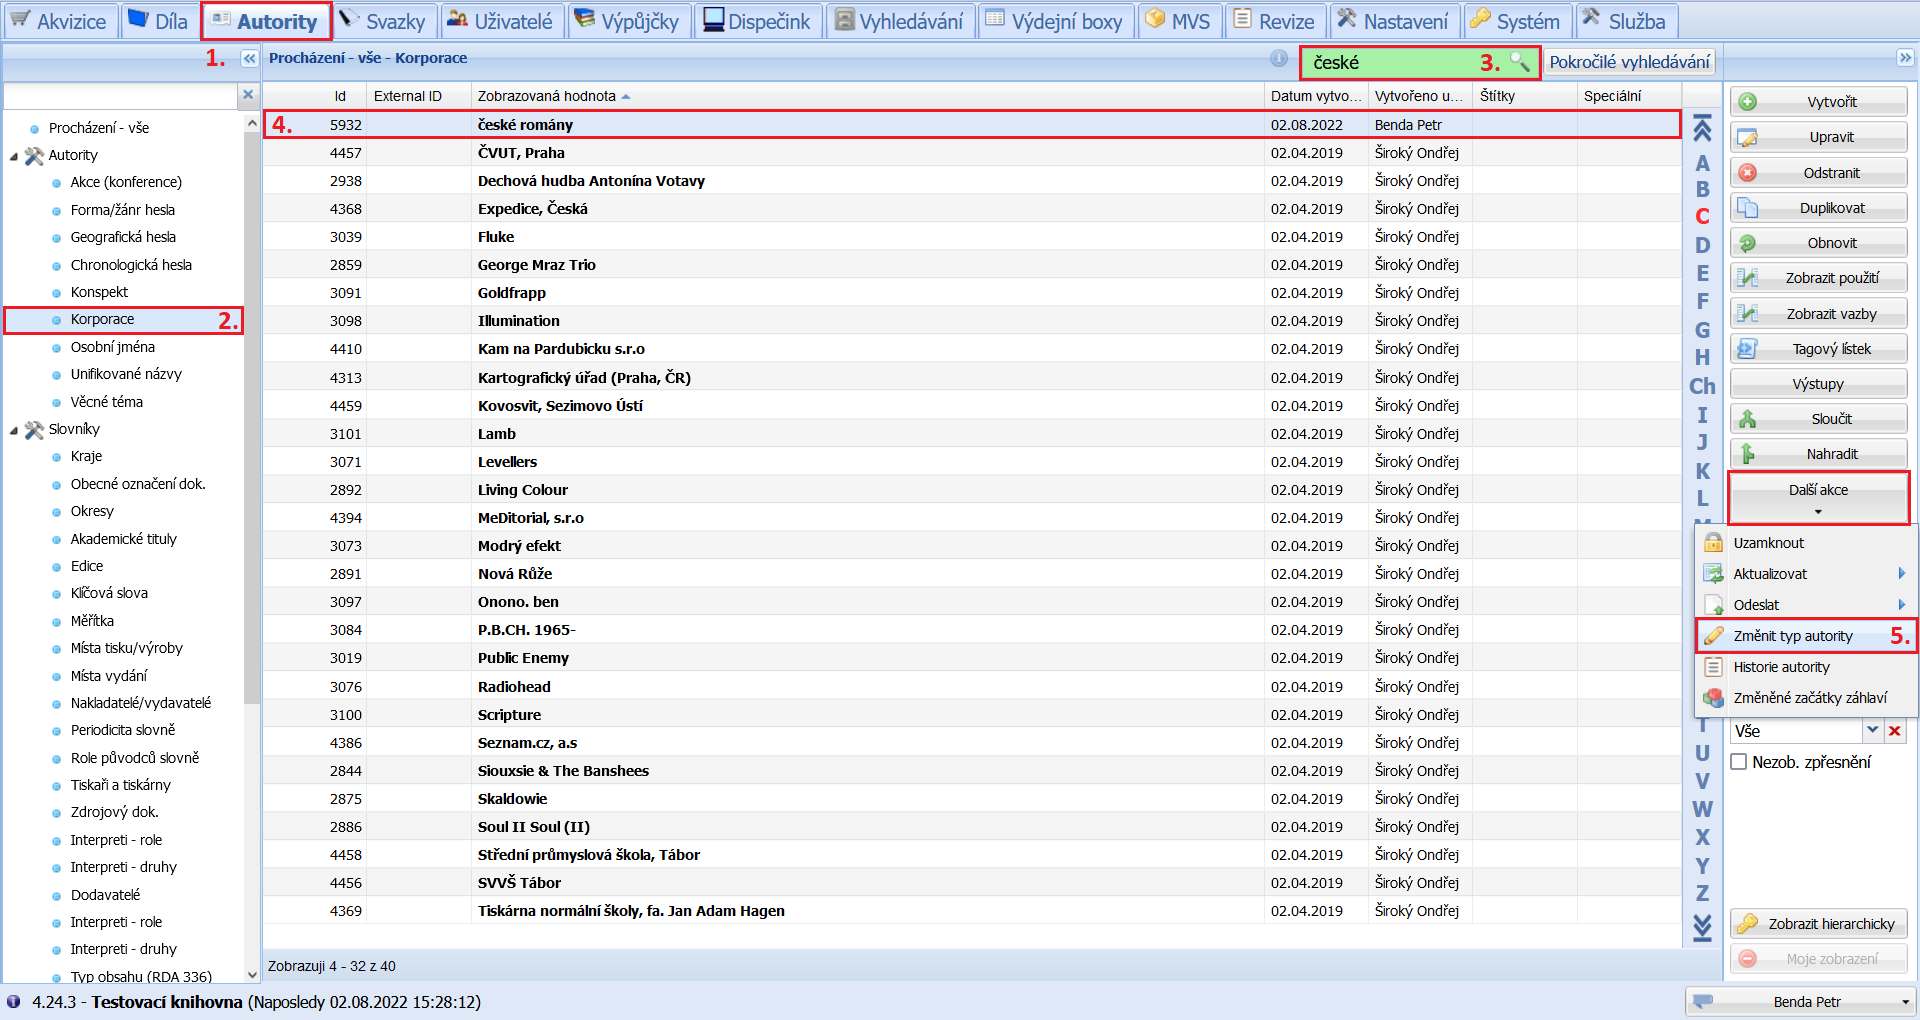
Task: Clear the Vše filter with red X
Action: tap(1894, 731)
